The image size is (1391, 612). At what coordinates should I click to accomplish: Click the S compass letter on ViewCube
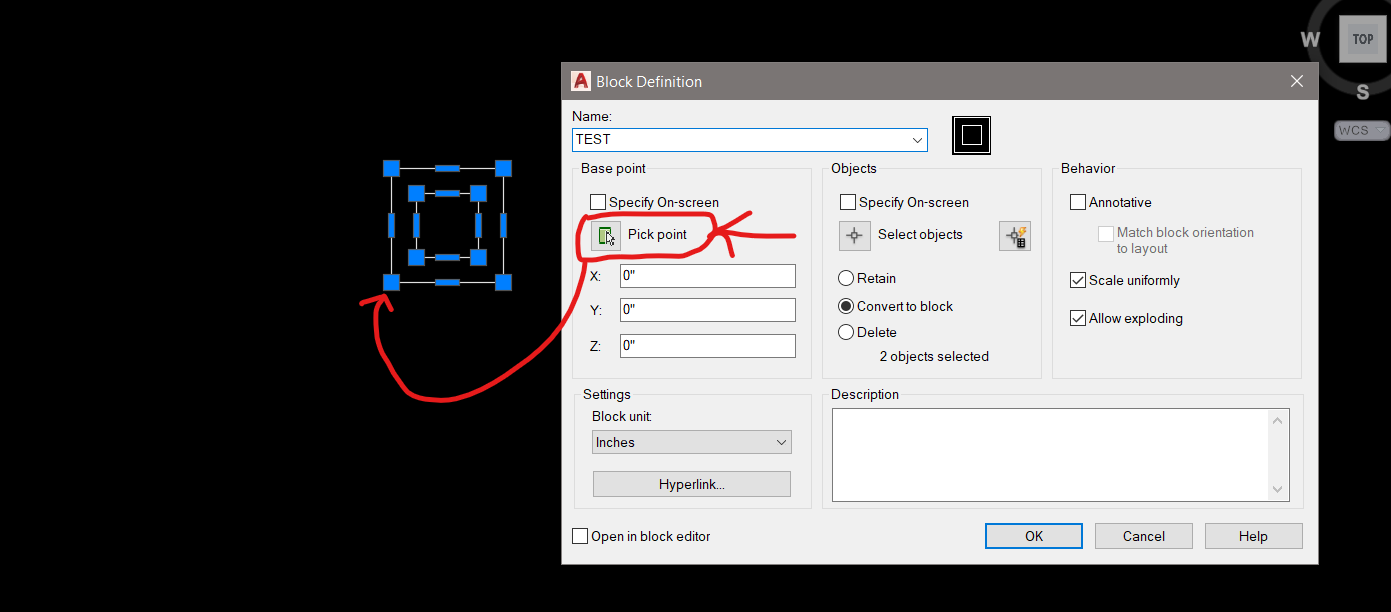[x=1362, y=92]
